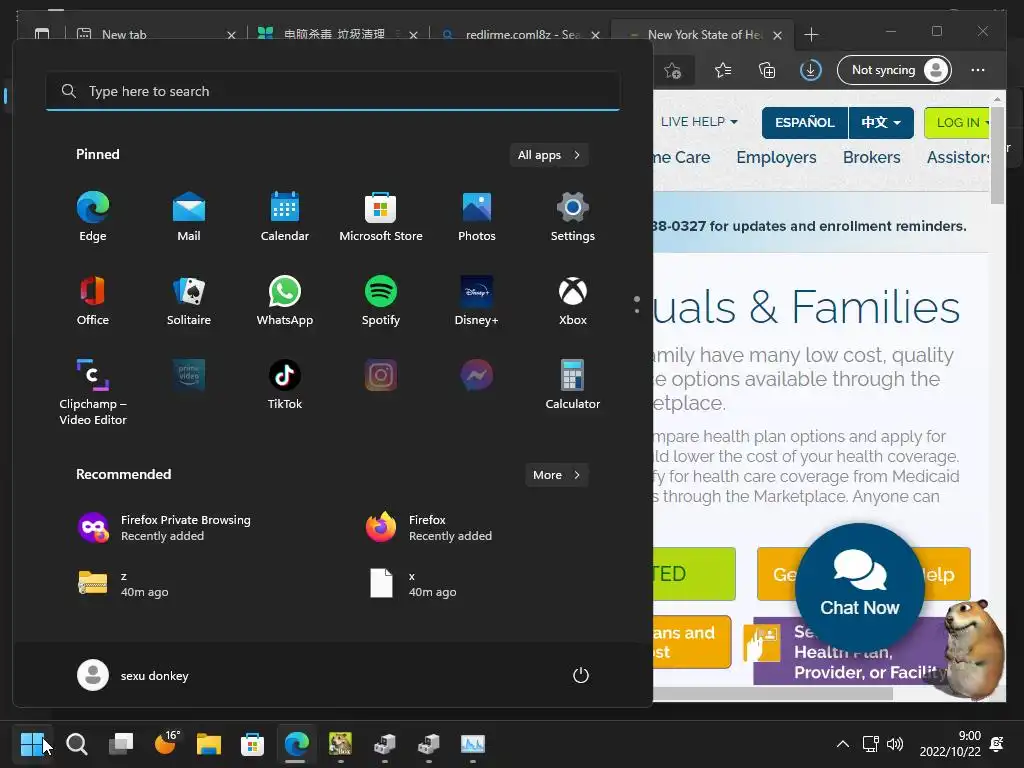Screen dimensions: 1024x768
Task: Close the New tab browser tab
Action: pos(231,35)
